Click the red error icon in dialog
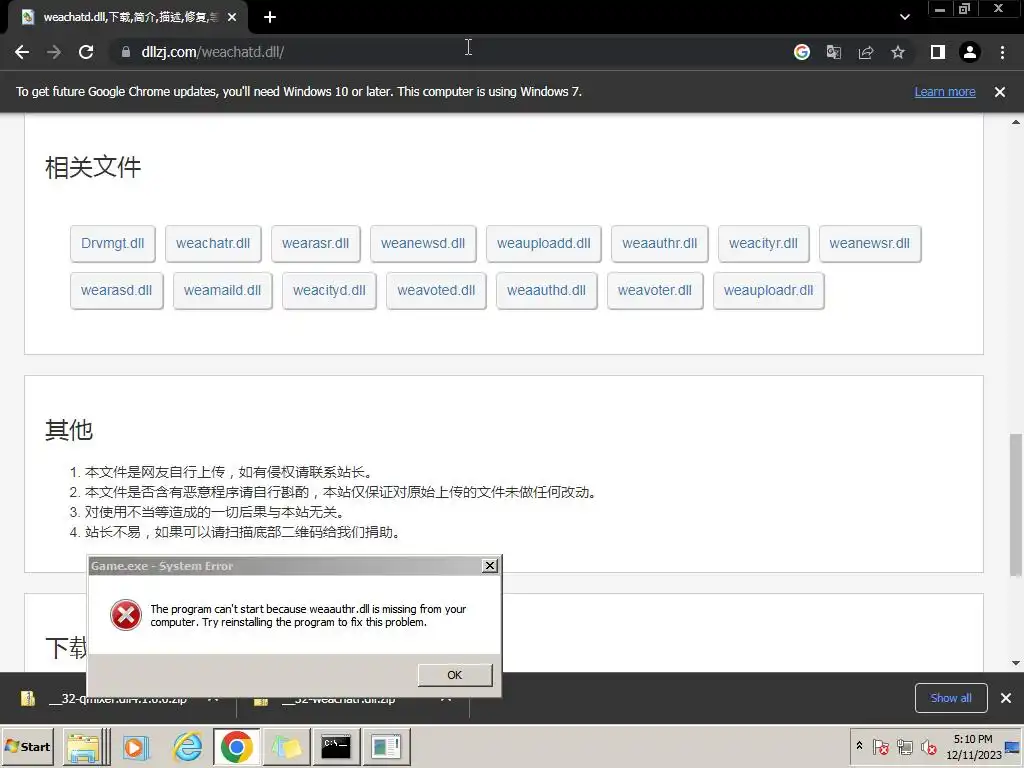This screenshot has height=768, width=1024. 125,615
